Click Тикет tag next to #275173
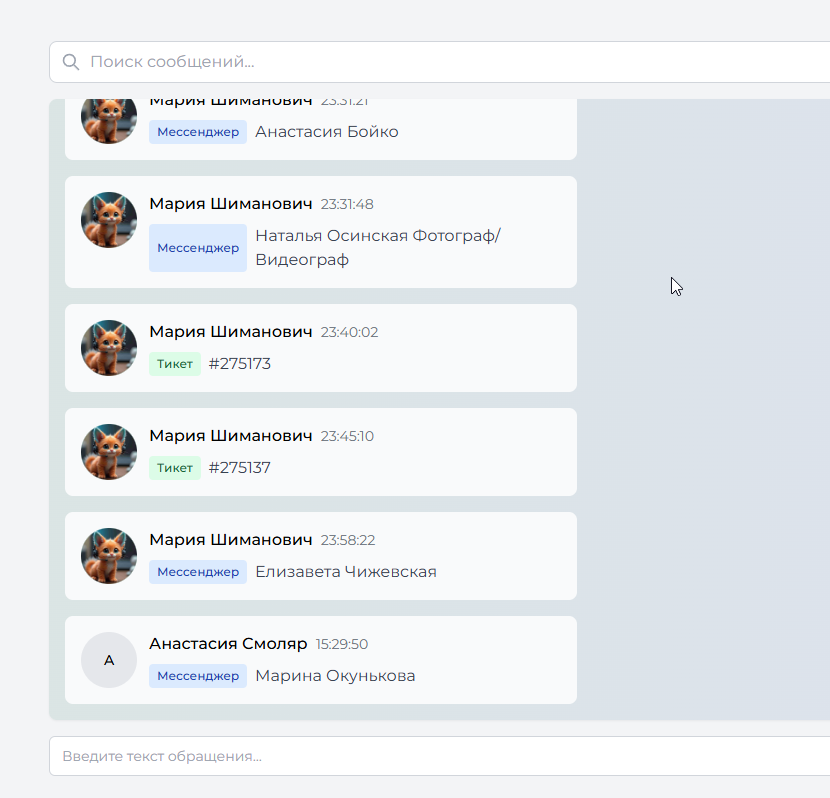The height and width of the screenshot is (798, 830). [175, 364]
